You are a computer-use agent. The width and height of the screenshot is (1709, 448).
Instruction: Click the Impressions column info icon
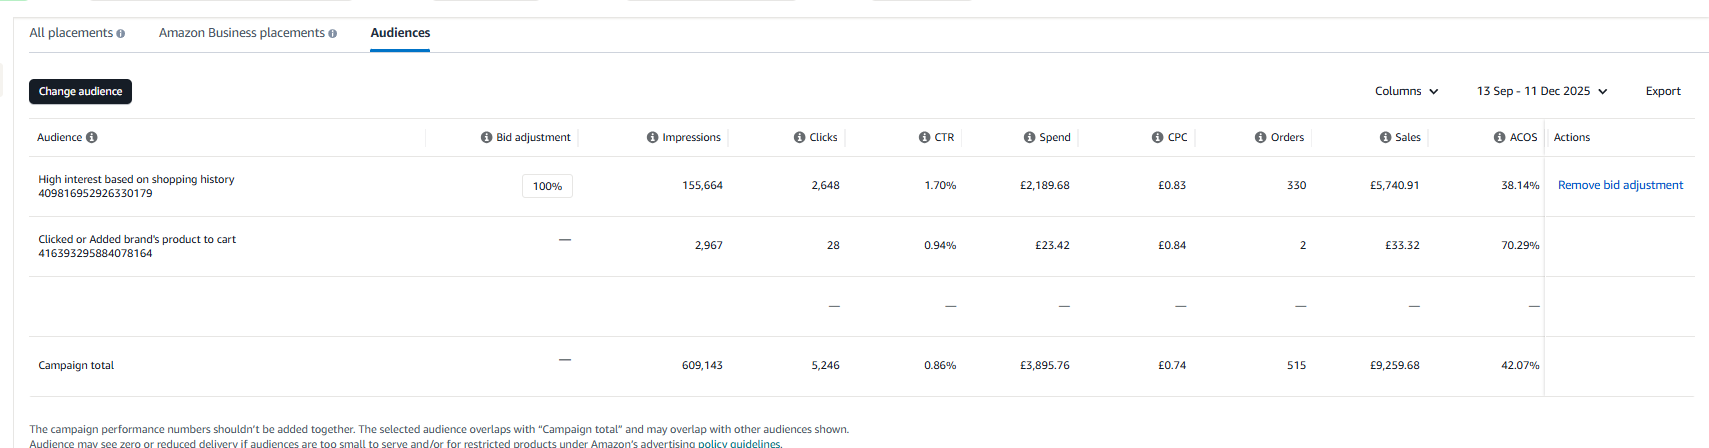652,138
